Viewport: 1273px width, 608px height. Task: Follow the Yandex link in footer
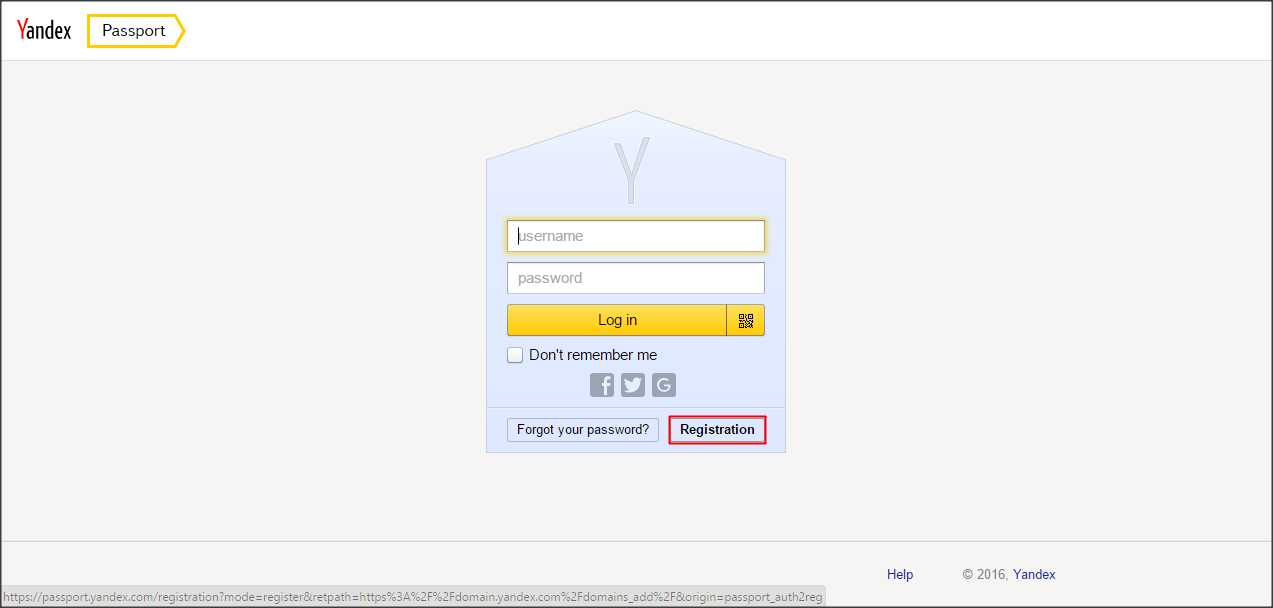(x=1034, y=574)
